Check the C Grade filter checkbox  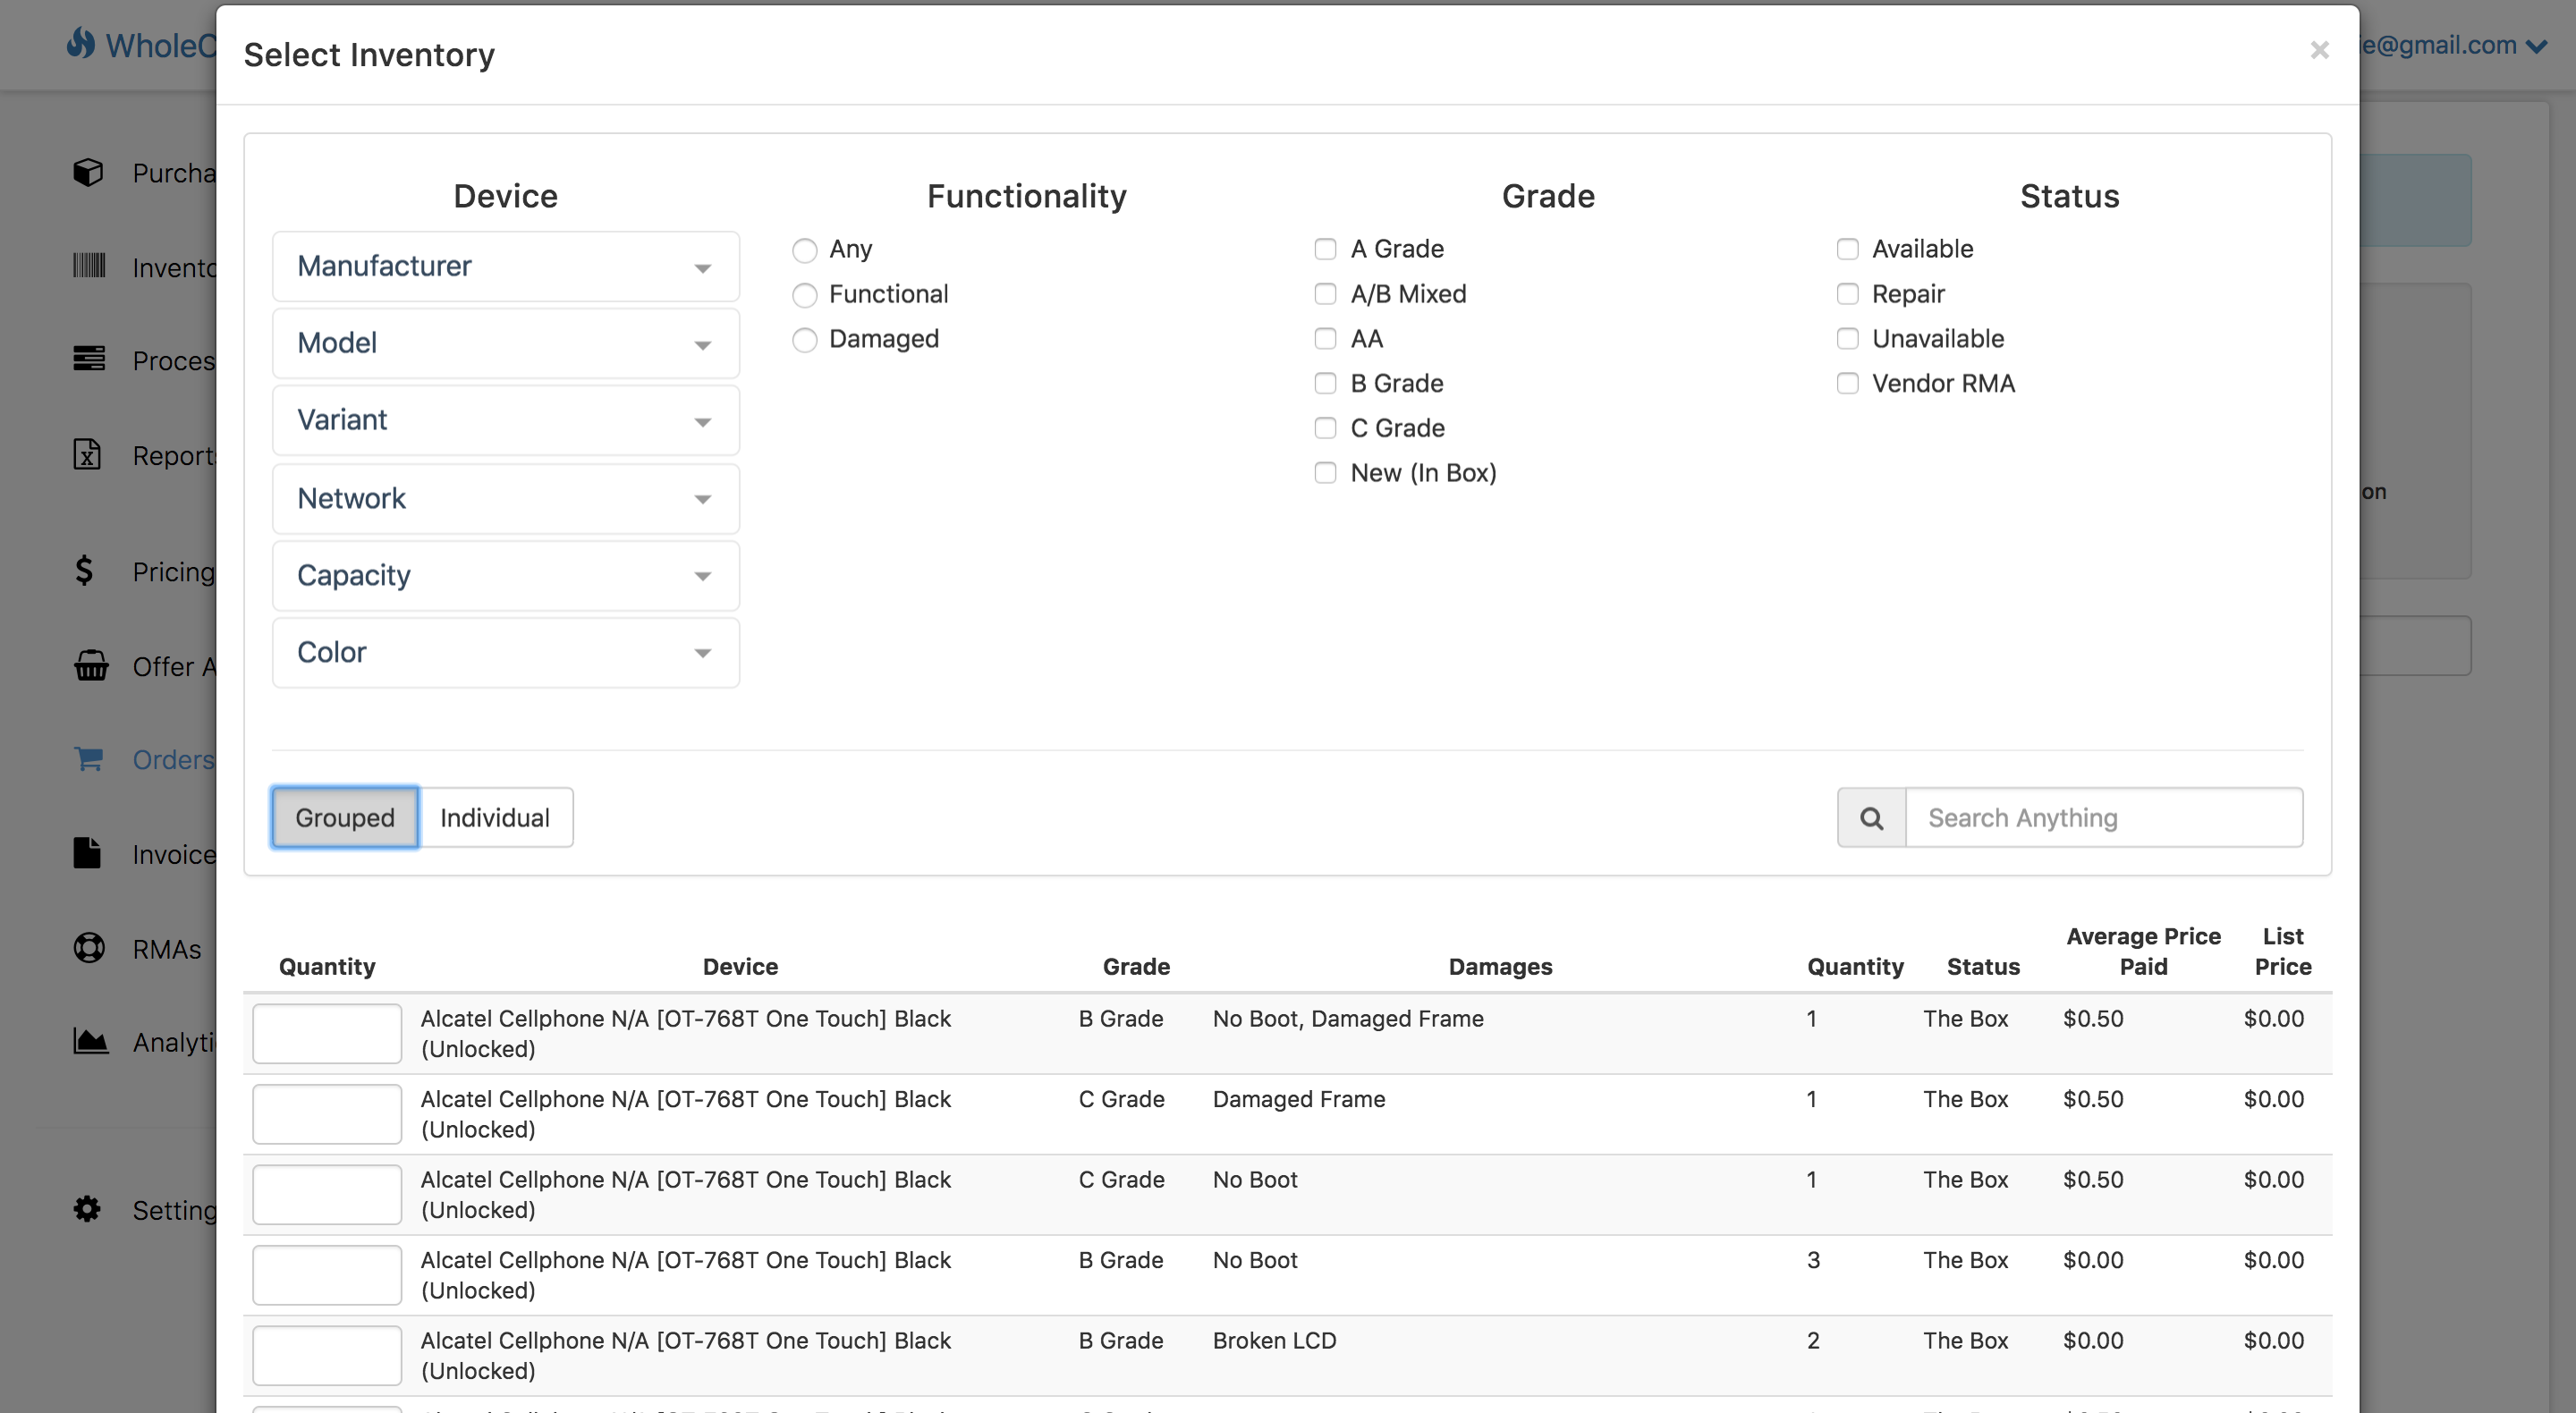point(1325,428)
